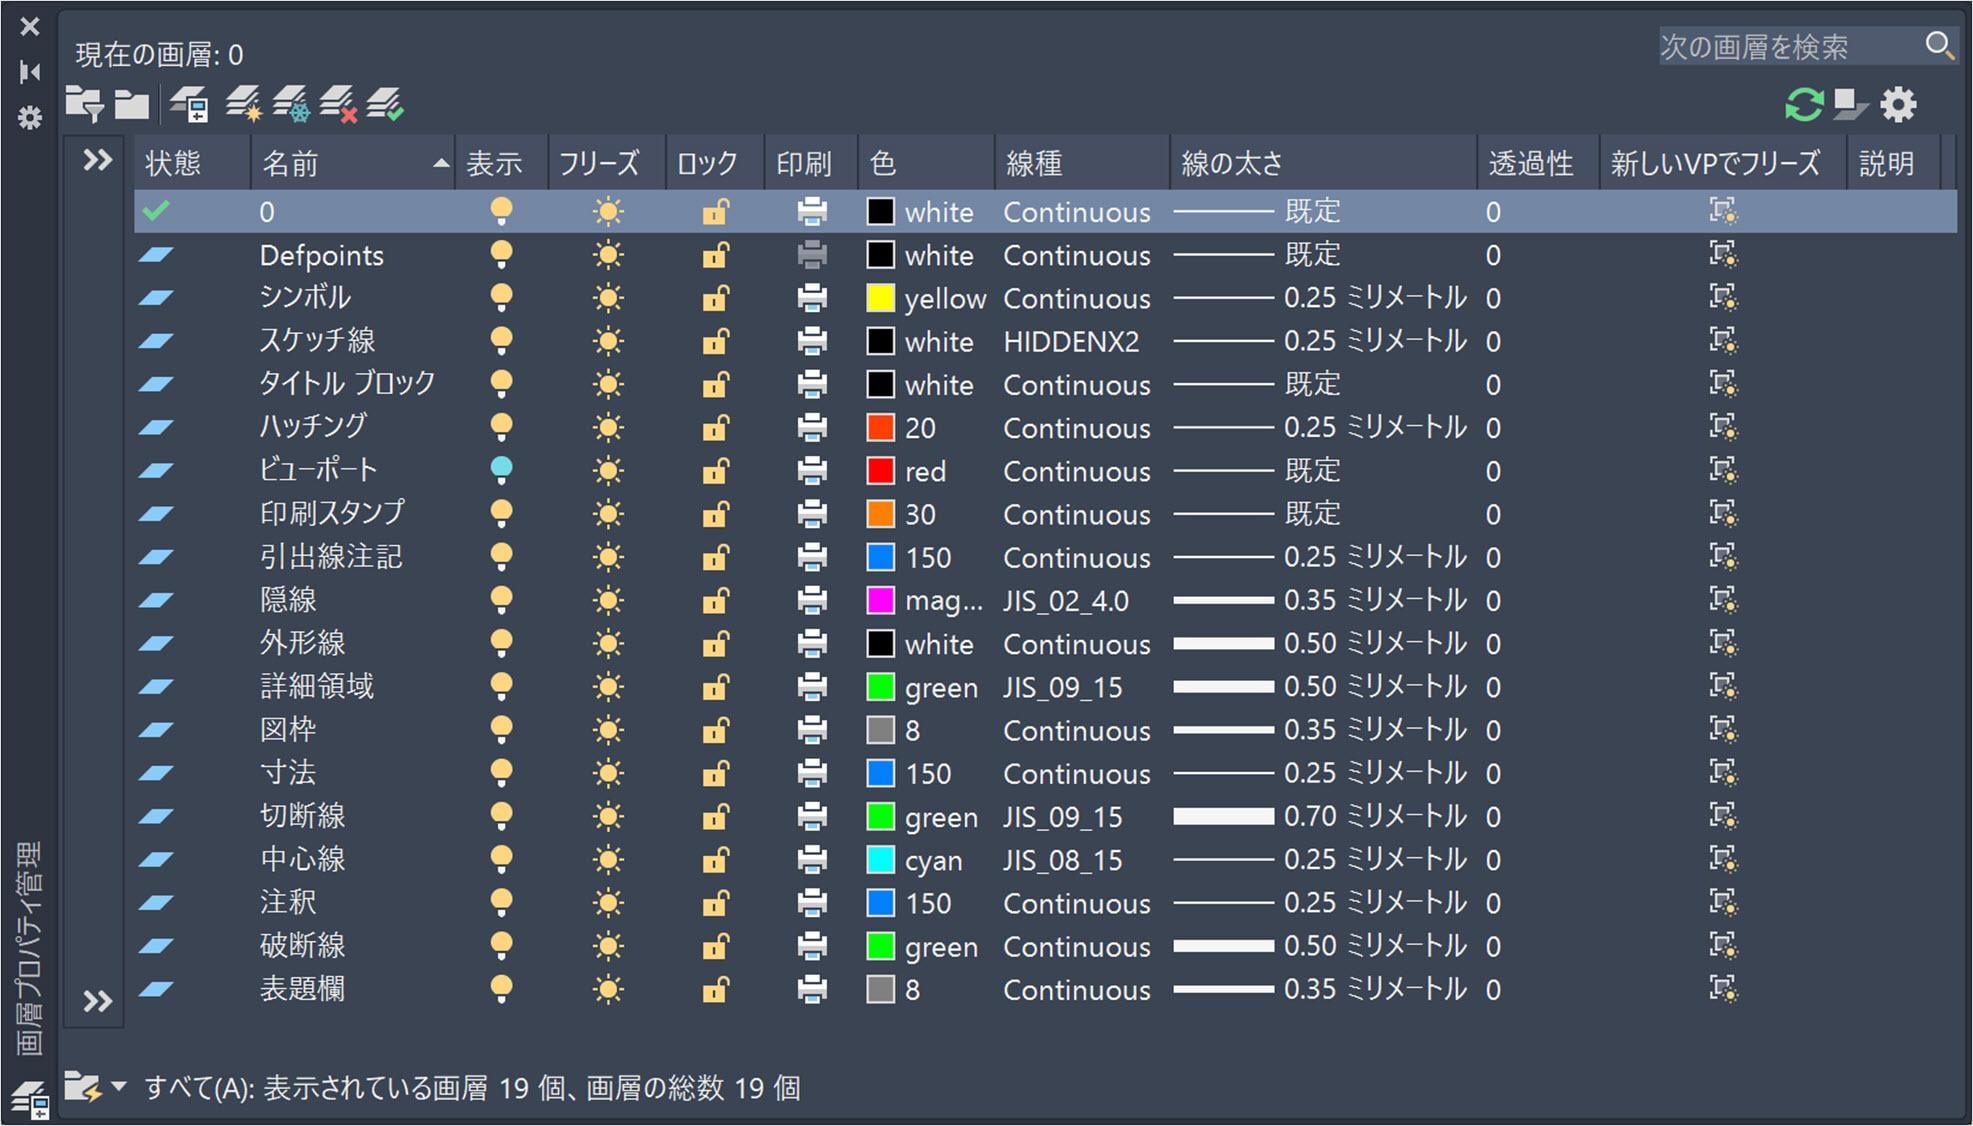The image size is (1973, 1126).
Task: Create a new layer
Action: (243, 104)
